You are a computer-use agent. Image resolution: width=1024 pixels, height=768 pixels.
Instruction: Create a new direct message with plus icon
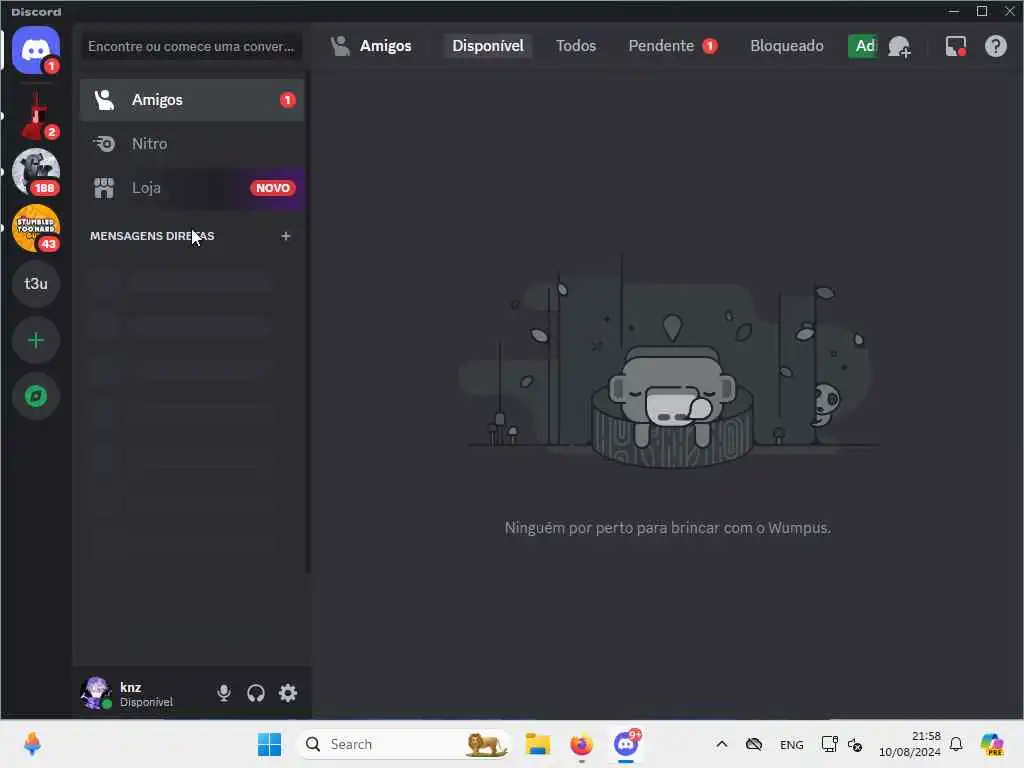pyautogui.click(x=285, y=236)
